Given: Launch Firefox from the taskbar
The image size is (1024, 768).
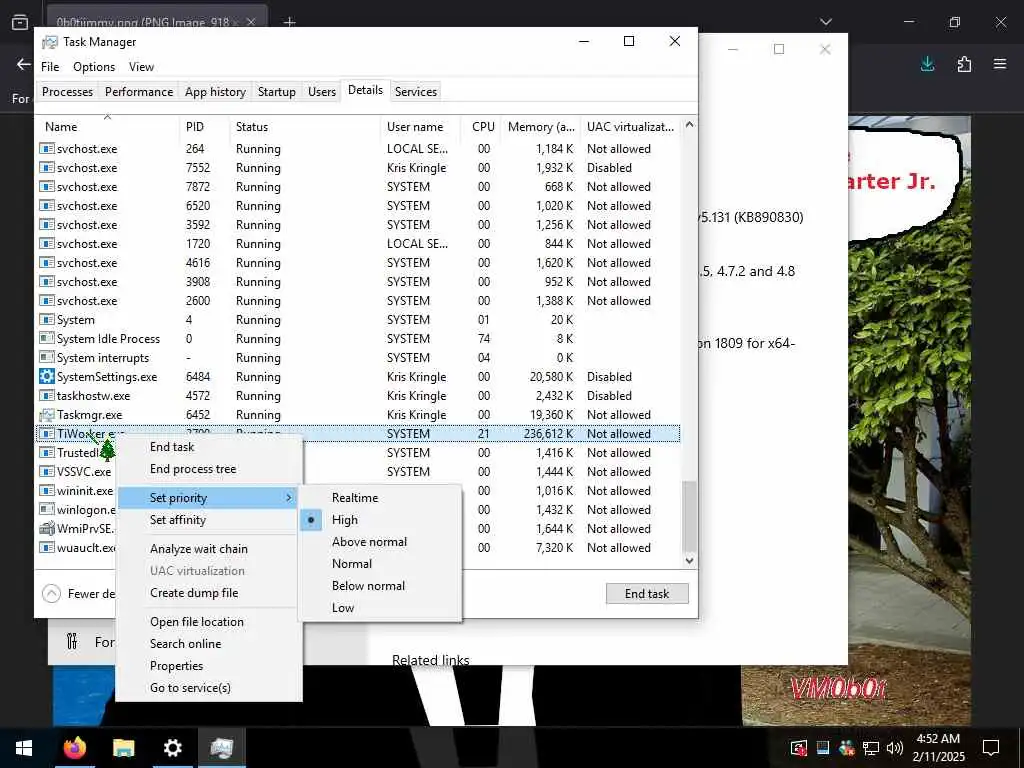Looking at the screenshot, I should tap(74, 748).
